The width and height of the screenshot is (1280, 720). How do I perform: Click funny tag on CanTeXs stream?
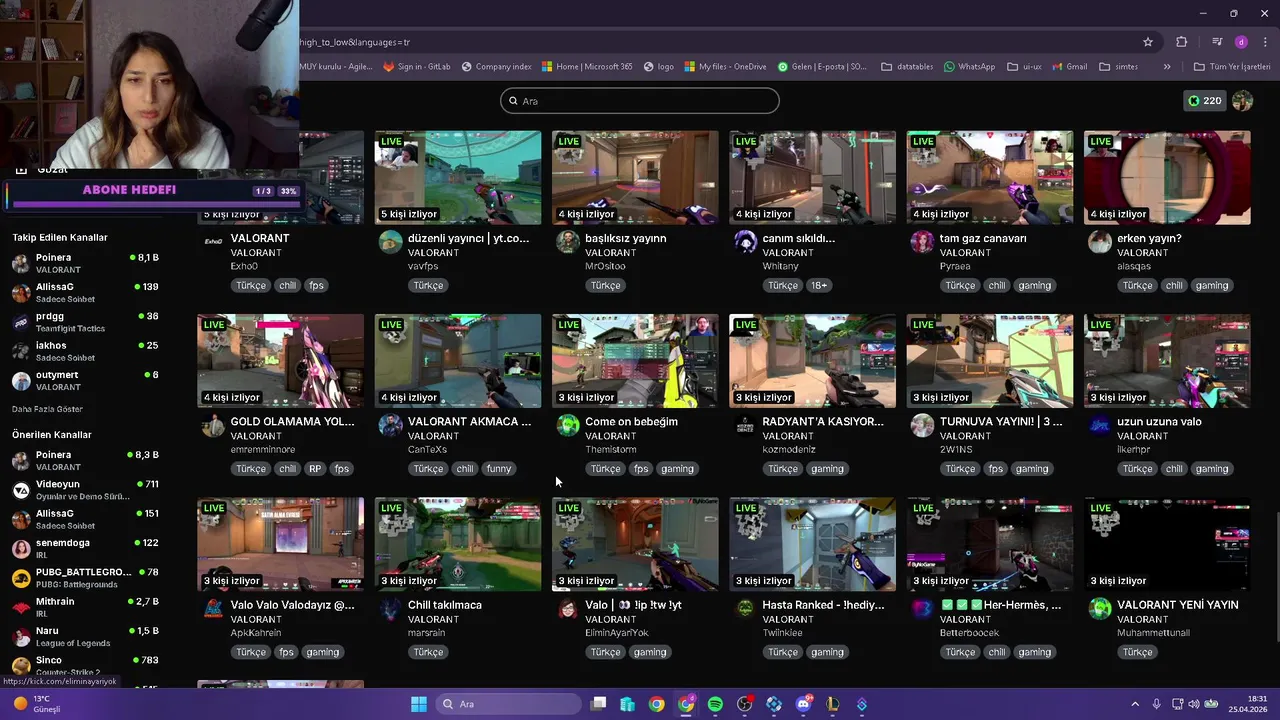point(498,469)
